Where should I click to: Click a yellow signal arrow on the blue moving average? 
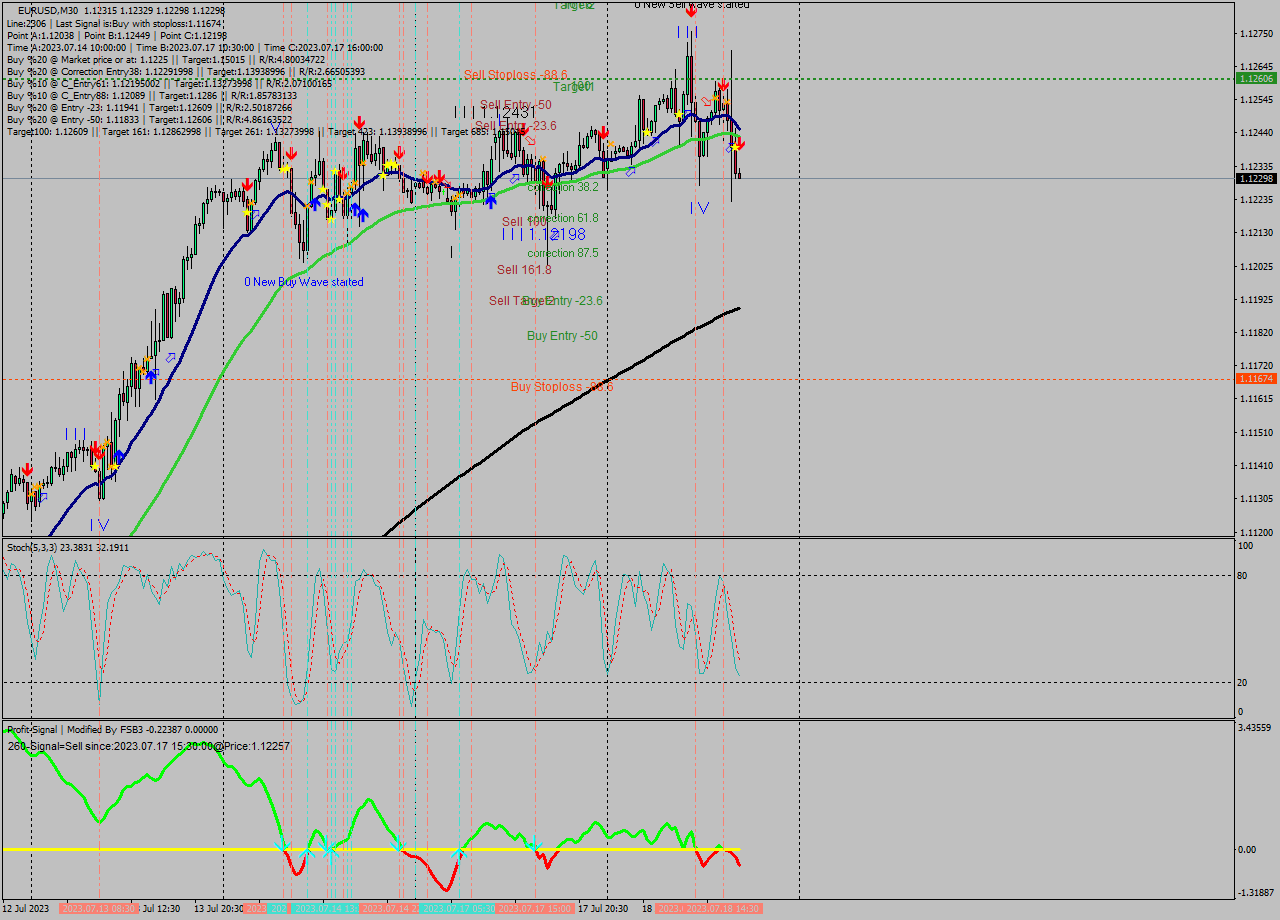383,175
